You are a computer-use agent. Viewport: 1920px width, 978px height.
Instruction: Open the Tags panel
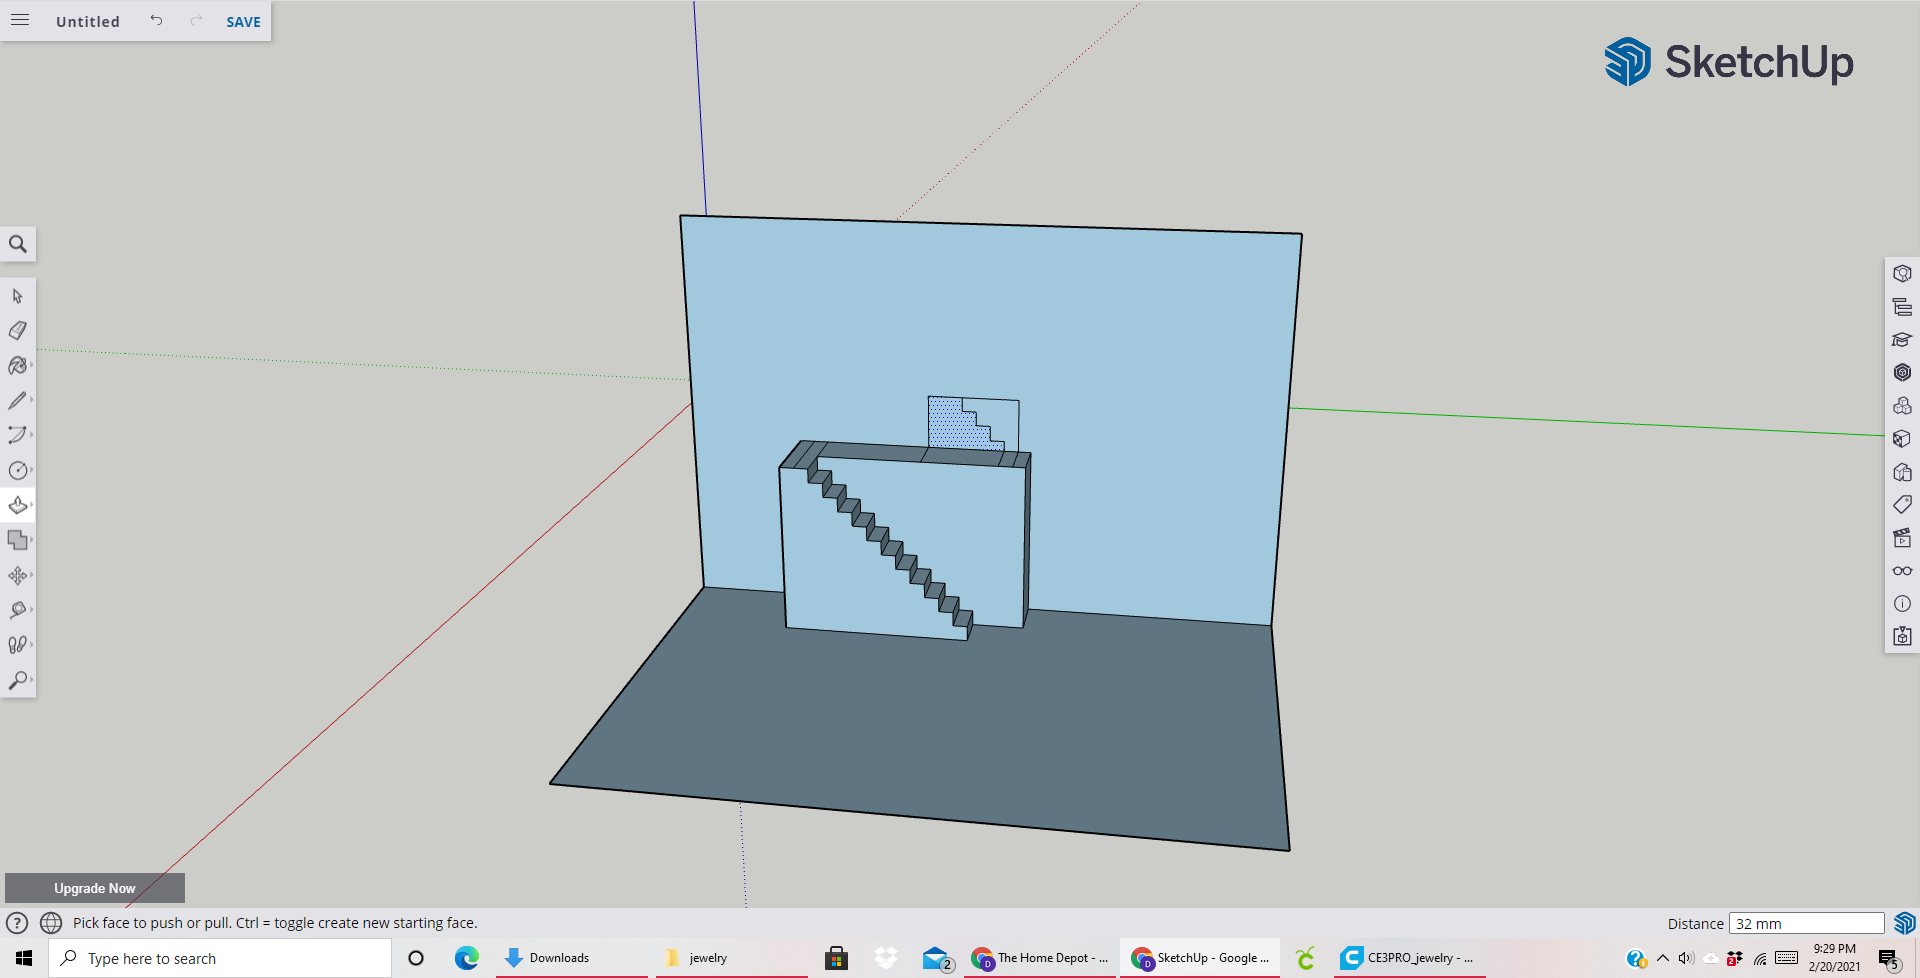tap(1903, 504)
